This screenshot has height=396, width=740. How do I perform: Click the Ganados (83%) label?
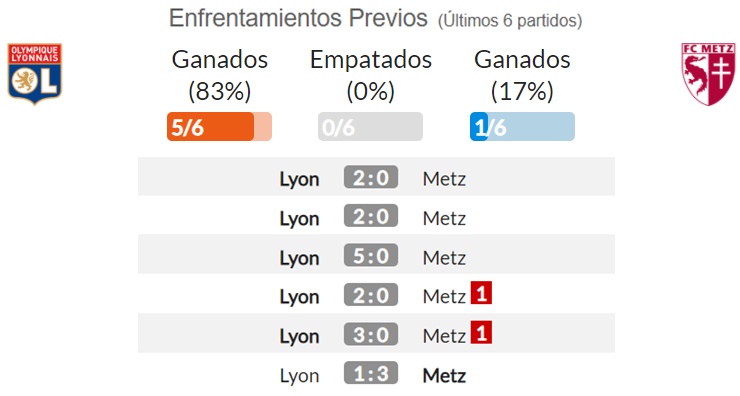tap(219, 75)
